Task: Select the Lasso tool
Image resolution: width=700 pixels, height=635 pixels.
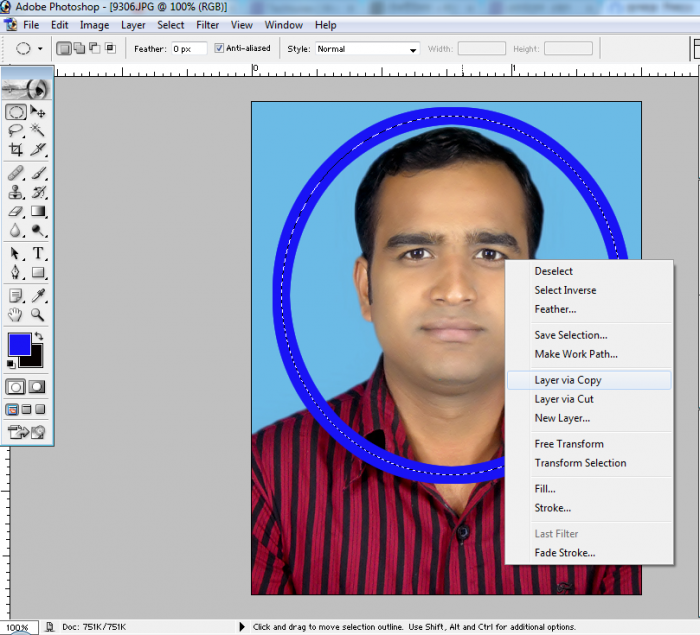Action: 16,130
